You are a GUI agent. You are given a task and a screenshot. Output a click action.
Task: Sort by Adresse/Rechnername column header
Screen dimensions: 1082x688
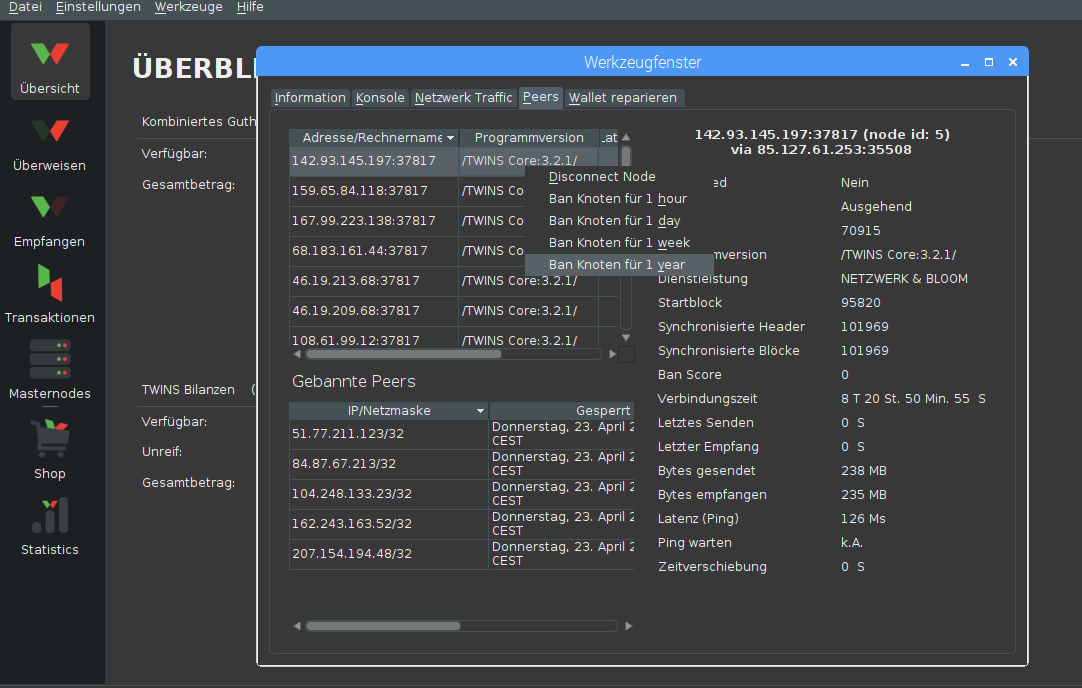click(x=374, y=137)
